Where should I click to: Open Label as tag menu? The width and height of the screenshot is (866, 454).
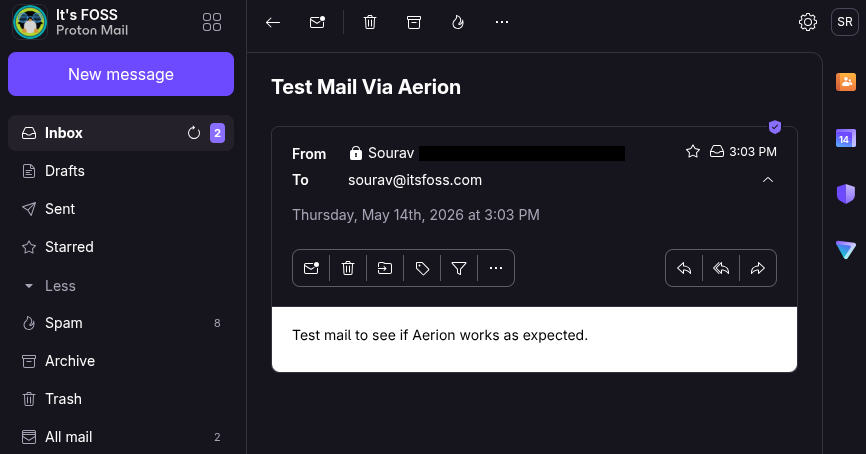pos(422,268)
